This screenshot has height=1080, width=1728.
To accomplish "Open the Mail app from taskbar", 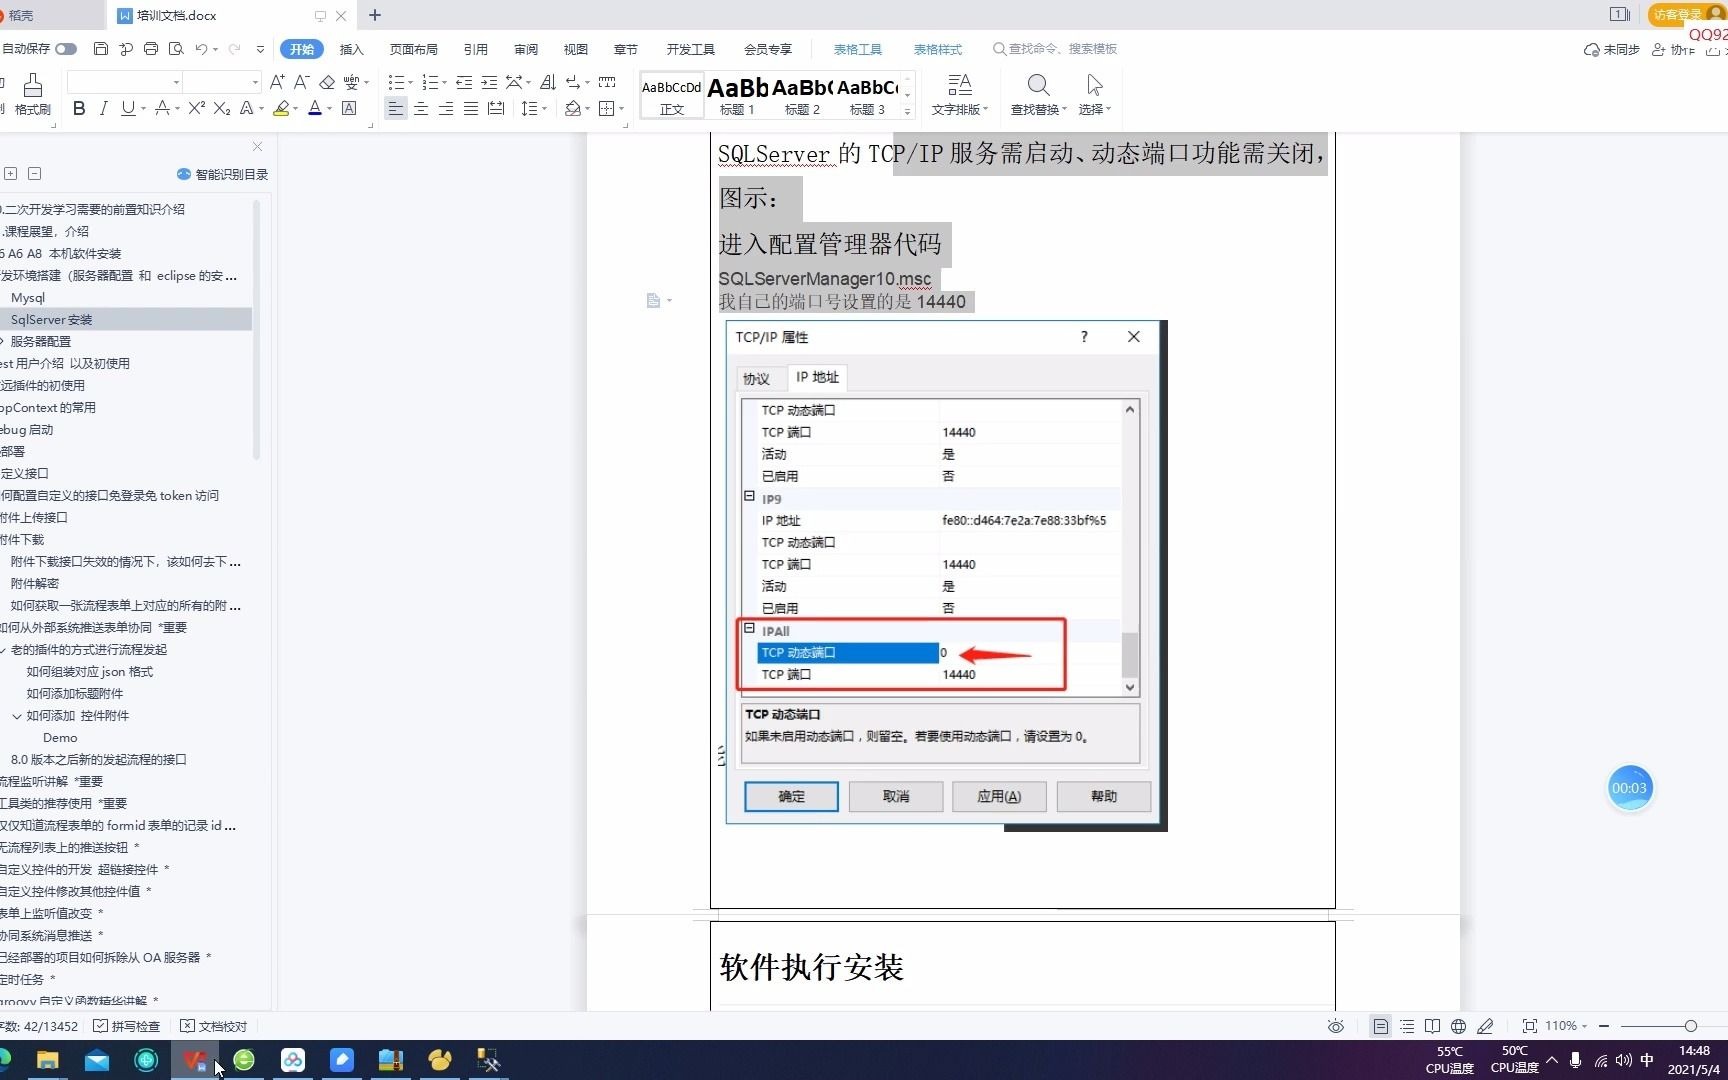I will click(97, 1060).
